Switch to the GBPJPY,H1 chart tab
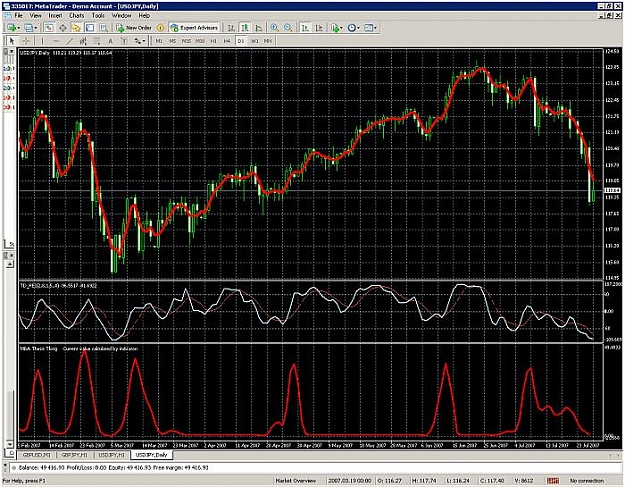Viewport: 625px width, 487px height. coord(75,455)
